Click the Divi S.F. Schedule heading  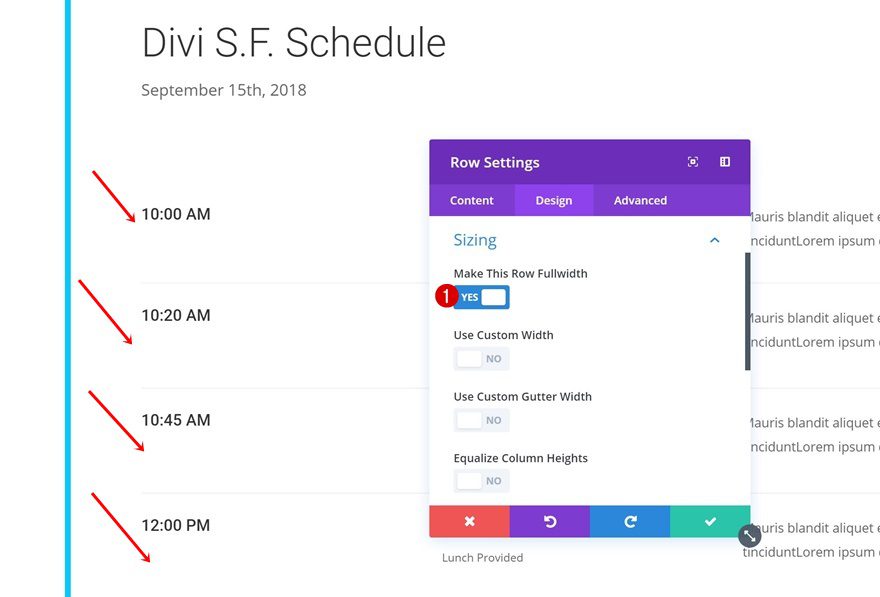[294, 43]
